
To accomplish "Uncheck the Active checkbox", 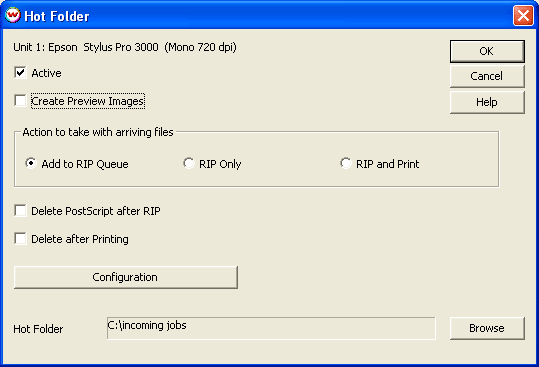I will (x=20, y=73).
